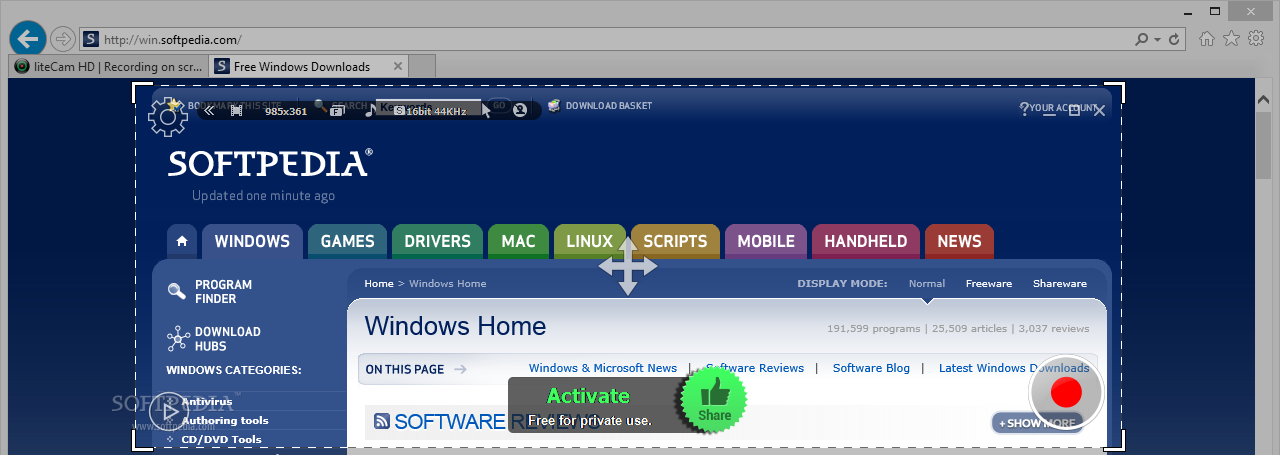
Task: Open the LINUX category tab
Action: tap(590, 241)
